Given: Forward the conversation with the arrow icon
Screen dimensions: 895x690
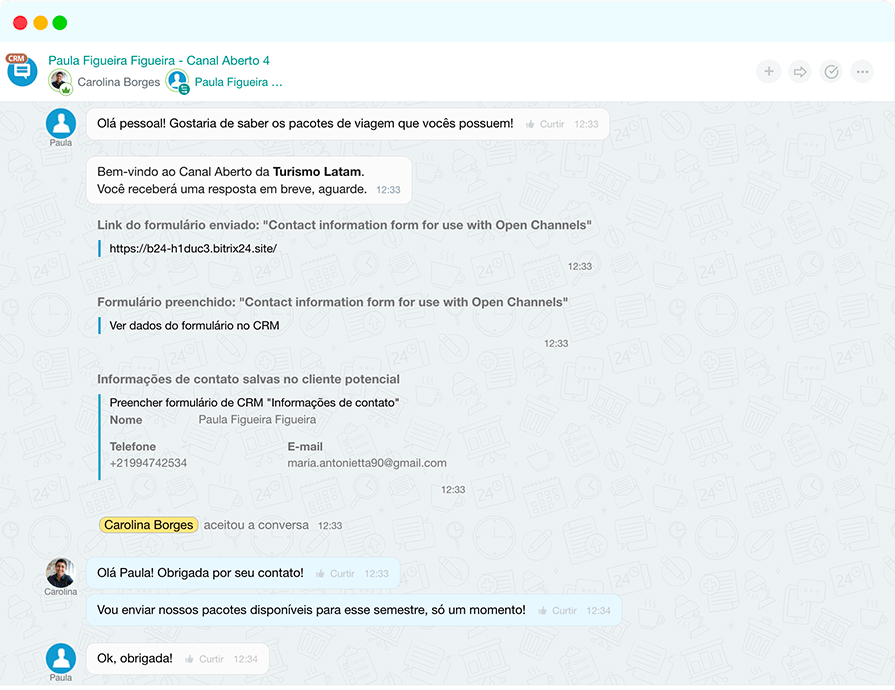Looking at the screenshot, I should (799, 71).
